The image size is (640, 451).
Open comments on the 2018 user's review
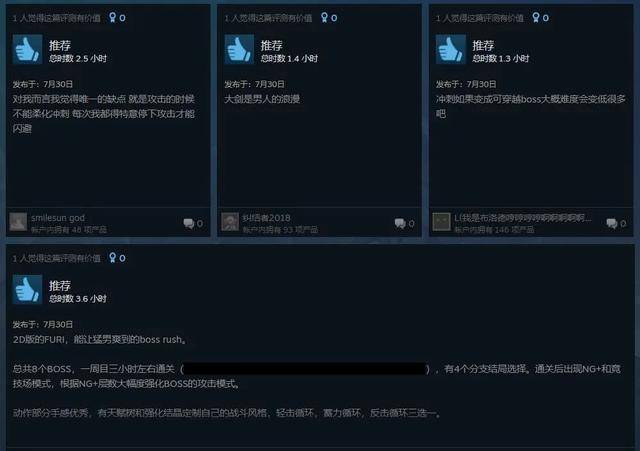click(x=404, y=223)
